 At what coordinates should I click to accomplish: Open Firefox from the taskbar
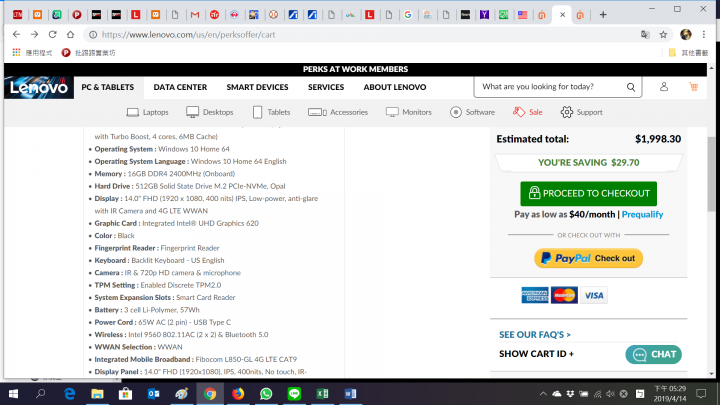pyautogui.click(x=238, y=394)
